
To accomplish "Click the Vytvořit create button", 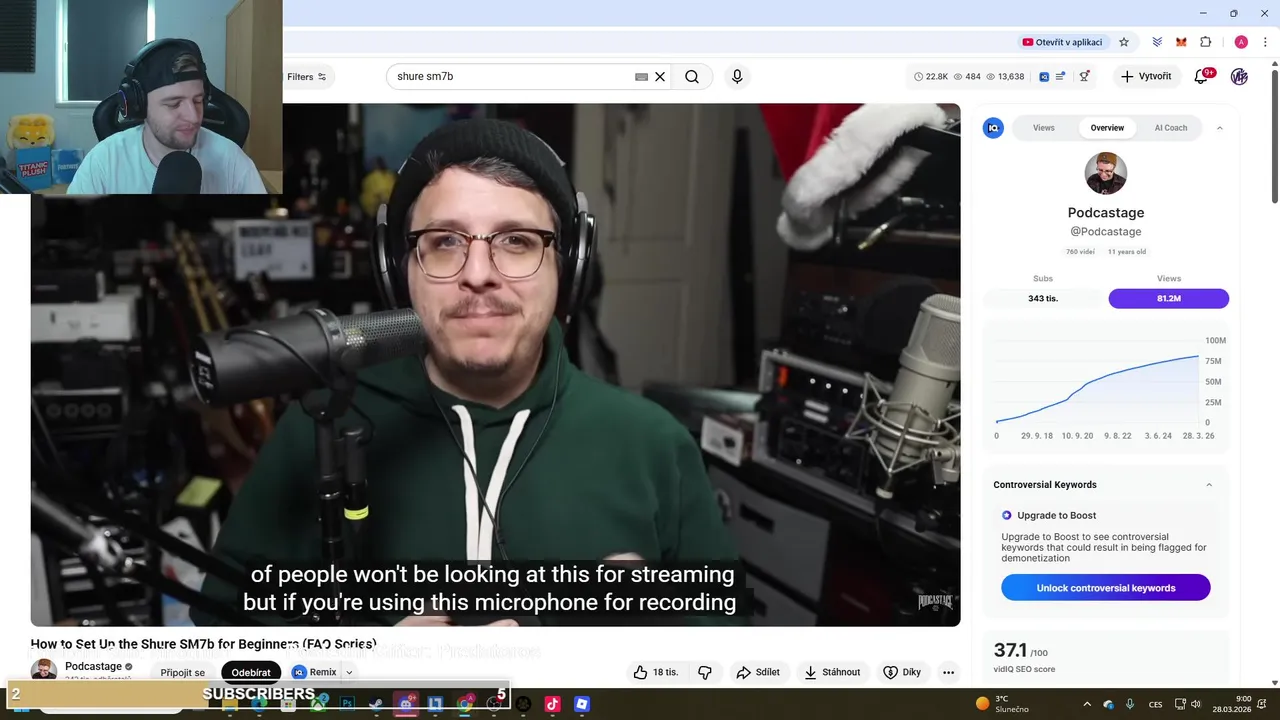I will (x=1146, y=77).
